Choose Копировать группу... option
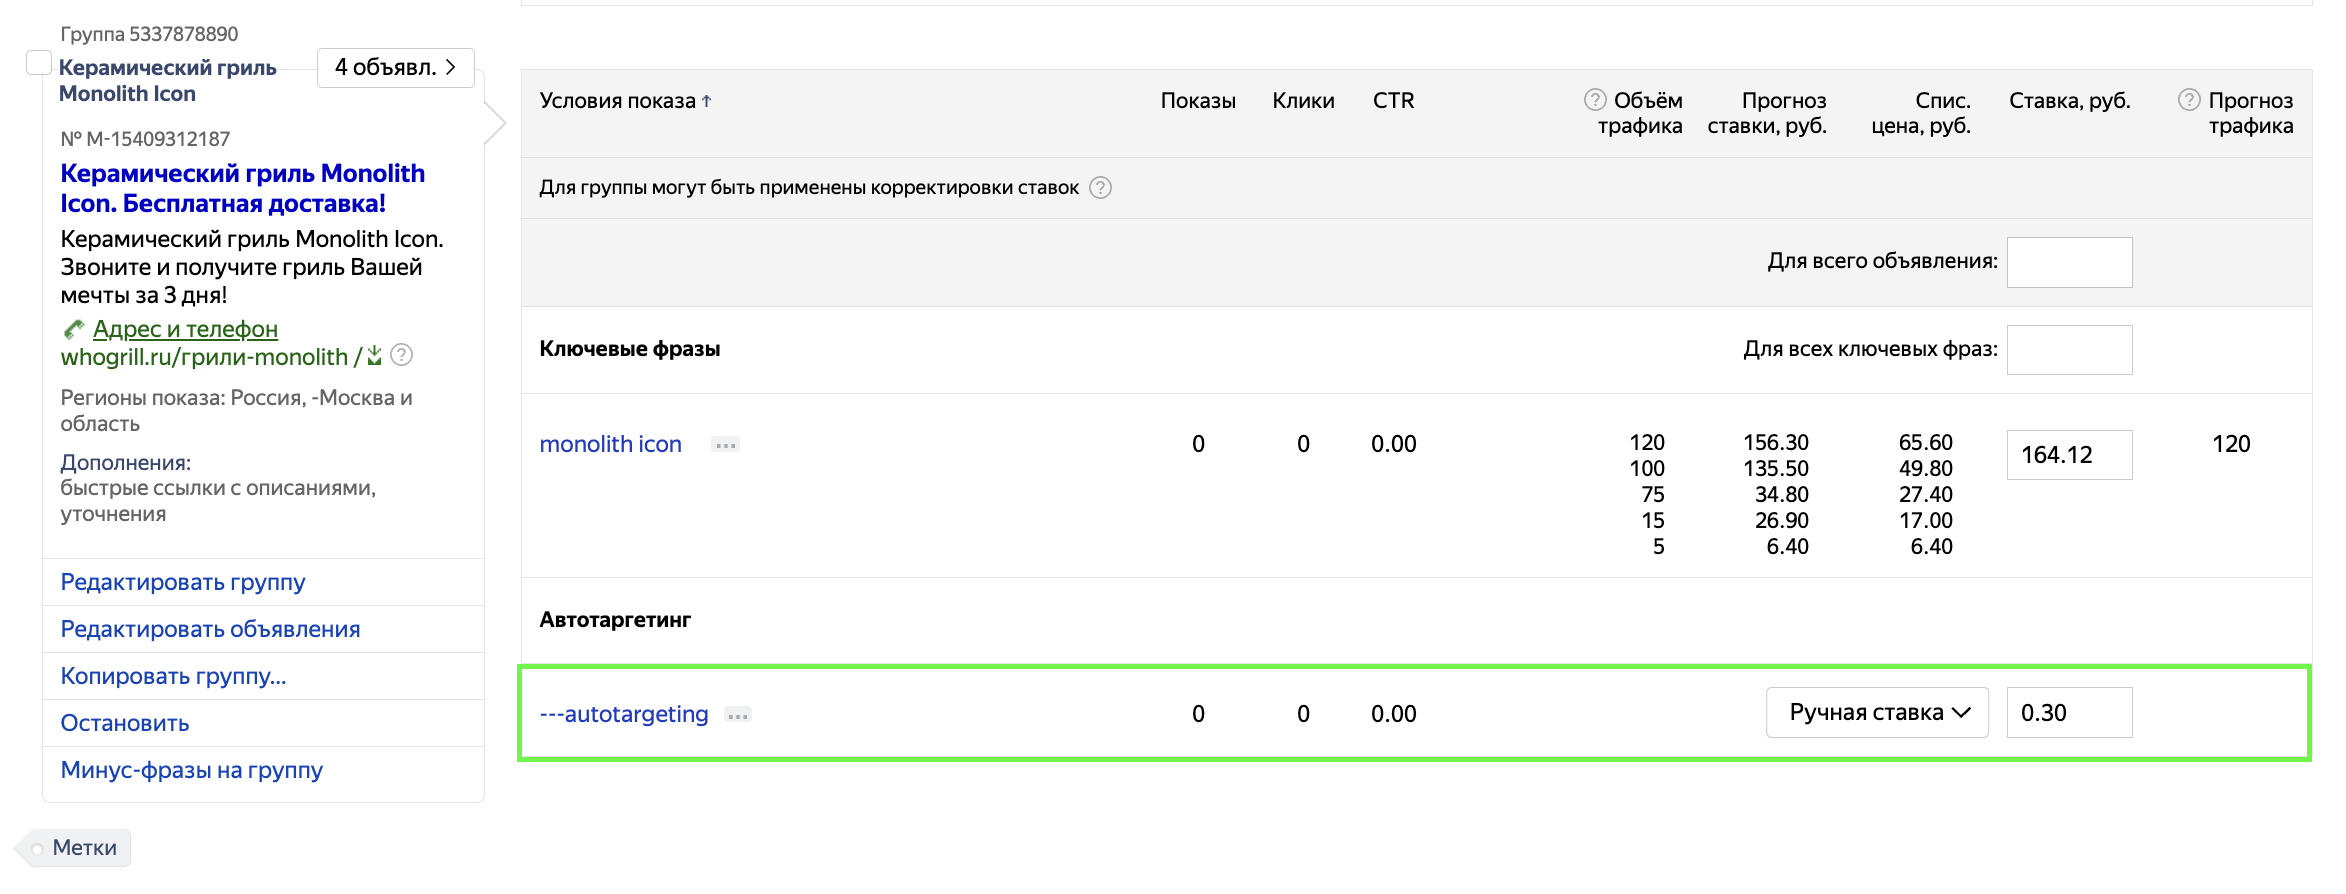The image size is (2346, 894). [173, 676]
